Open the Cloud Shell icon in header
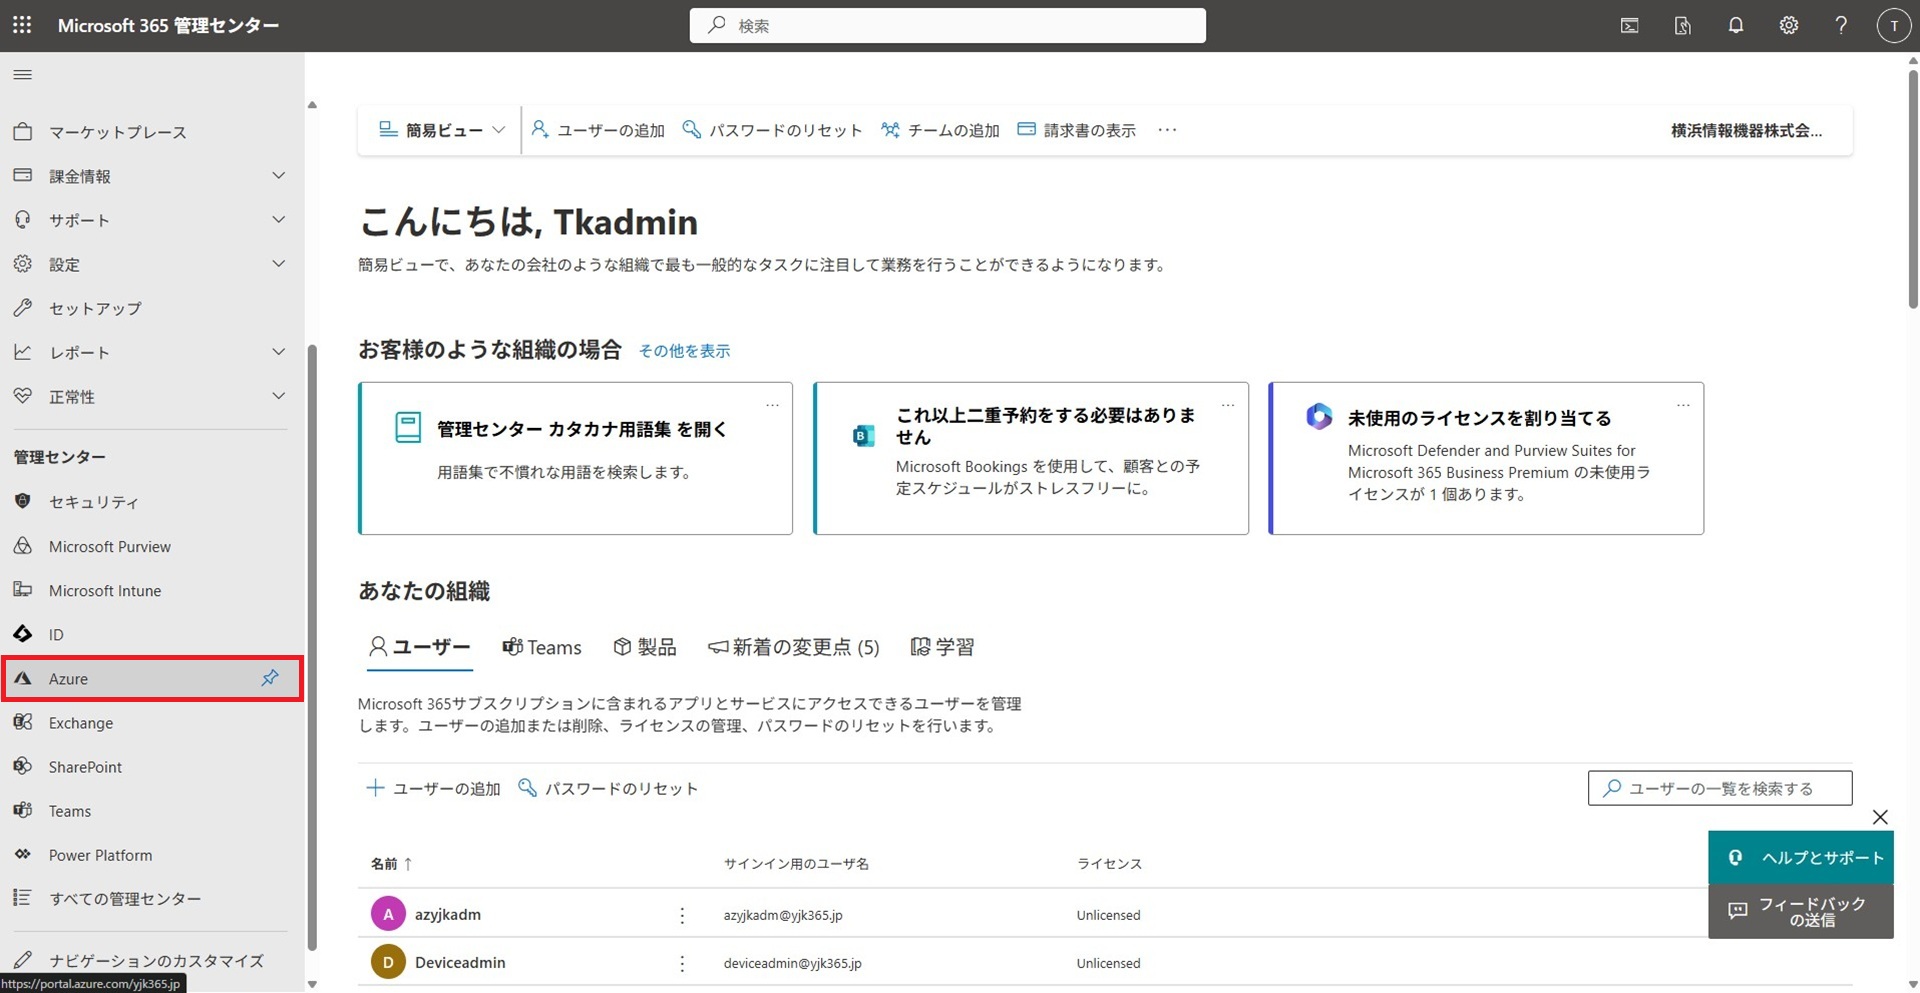Image resolution: width=1920 pixels, height=993 pixels. pyautogui.click(x=1629, y=26)
